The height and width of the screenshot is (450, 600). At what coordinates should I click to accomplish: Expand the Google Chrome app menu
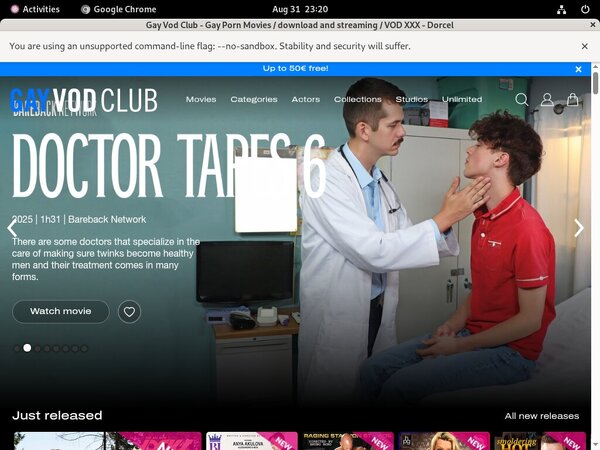[x=118, y=9]
